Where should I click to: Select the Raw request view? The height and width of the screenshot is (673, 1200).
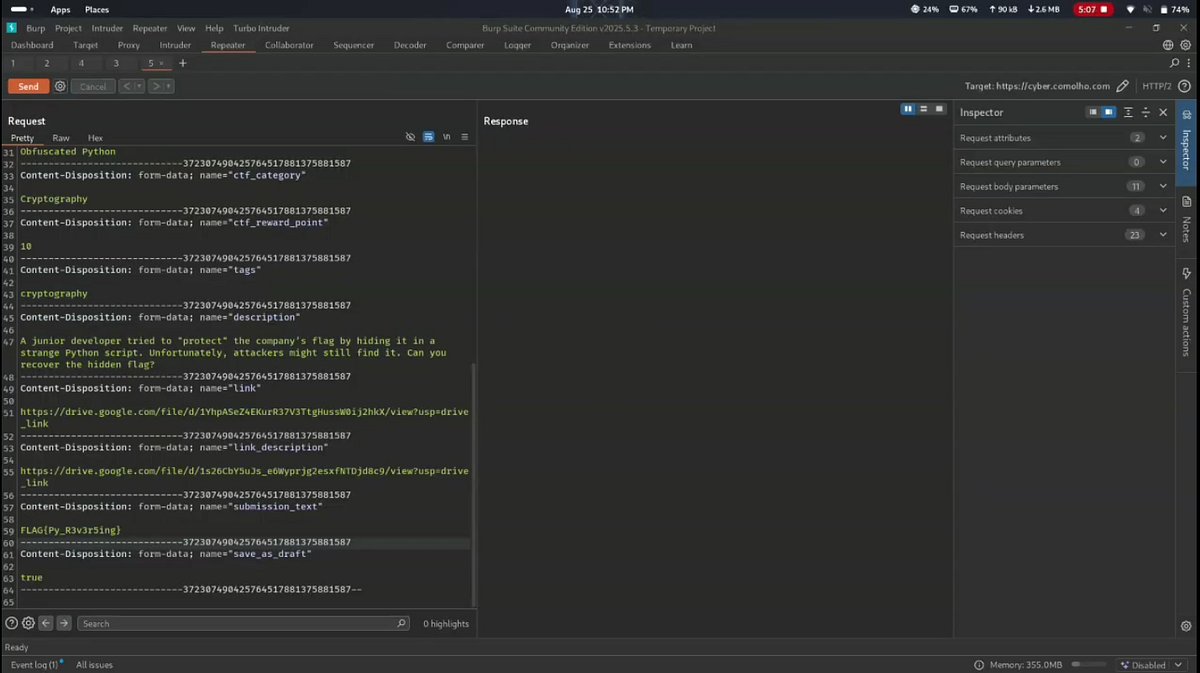[x=61, y=138]
